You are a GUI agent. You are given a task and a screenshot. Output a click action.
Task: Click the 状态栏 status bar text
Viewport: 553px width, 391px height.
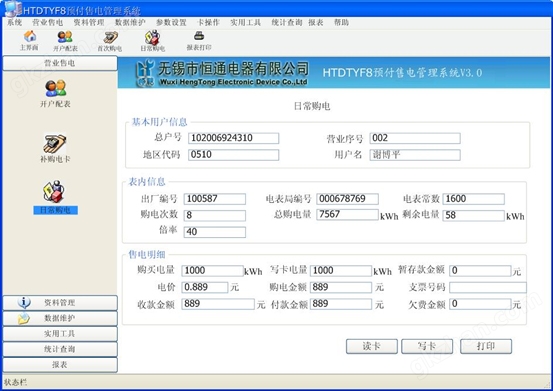click(x=15, y=382)
